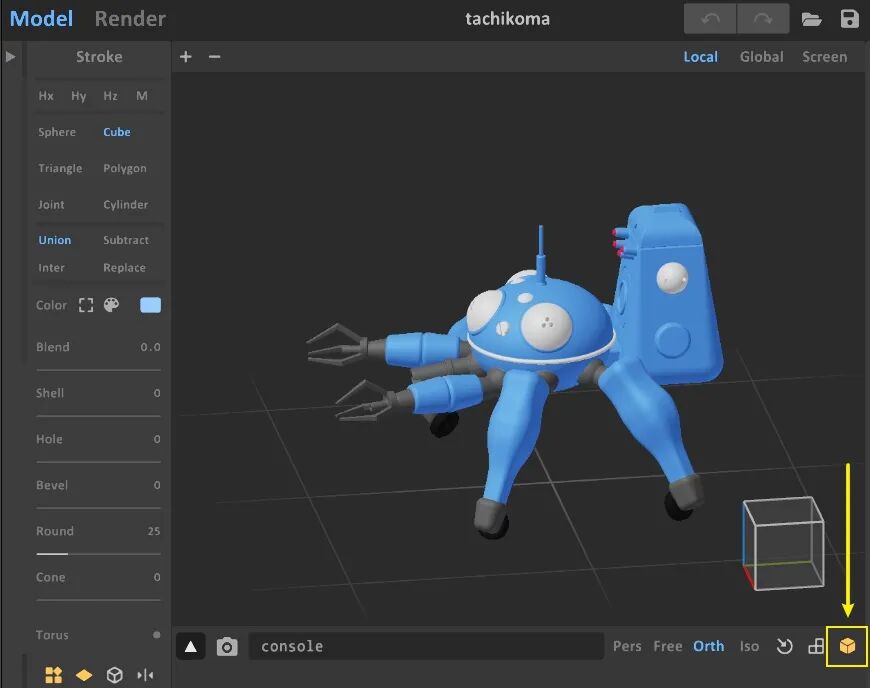The height and width of the screenshot is (688, 870).
Task: Toggle Hz symmetry option
Action: tap(110, 96)
